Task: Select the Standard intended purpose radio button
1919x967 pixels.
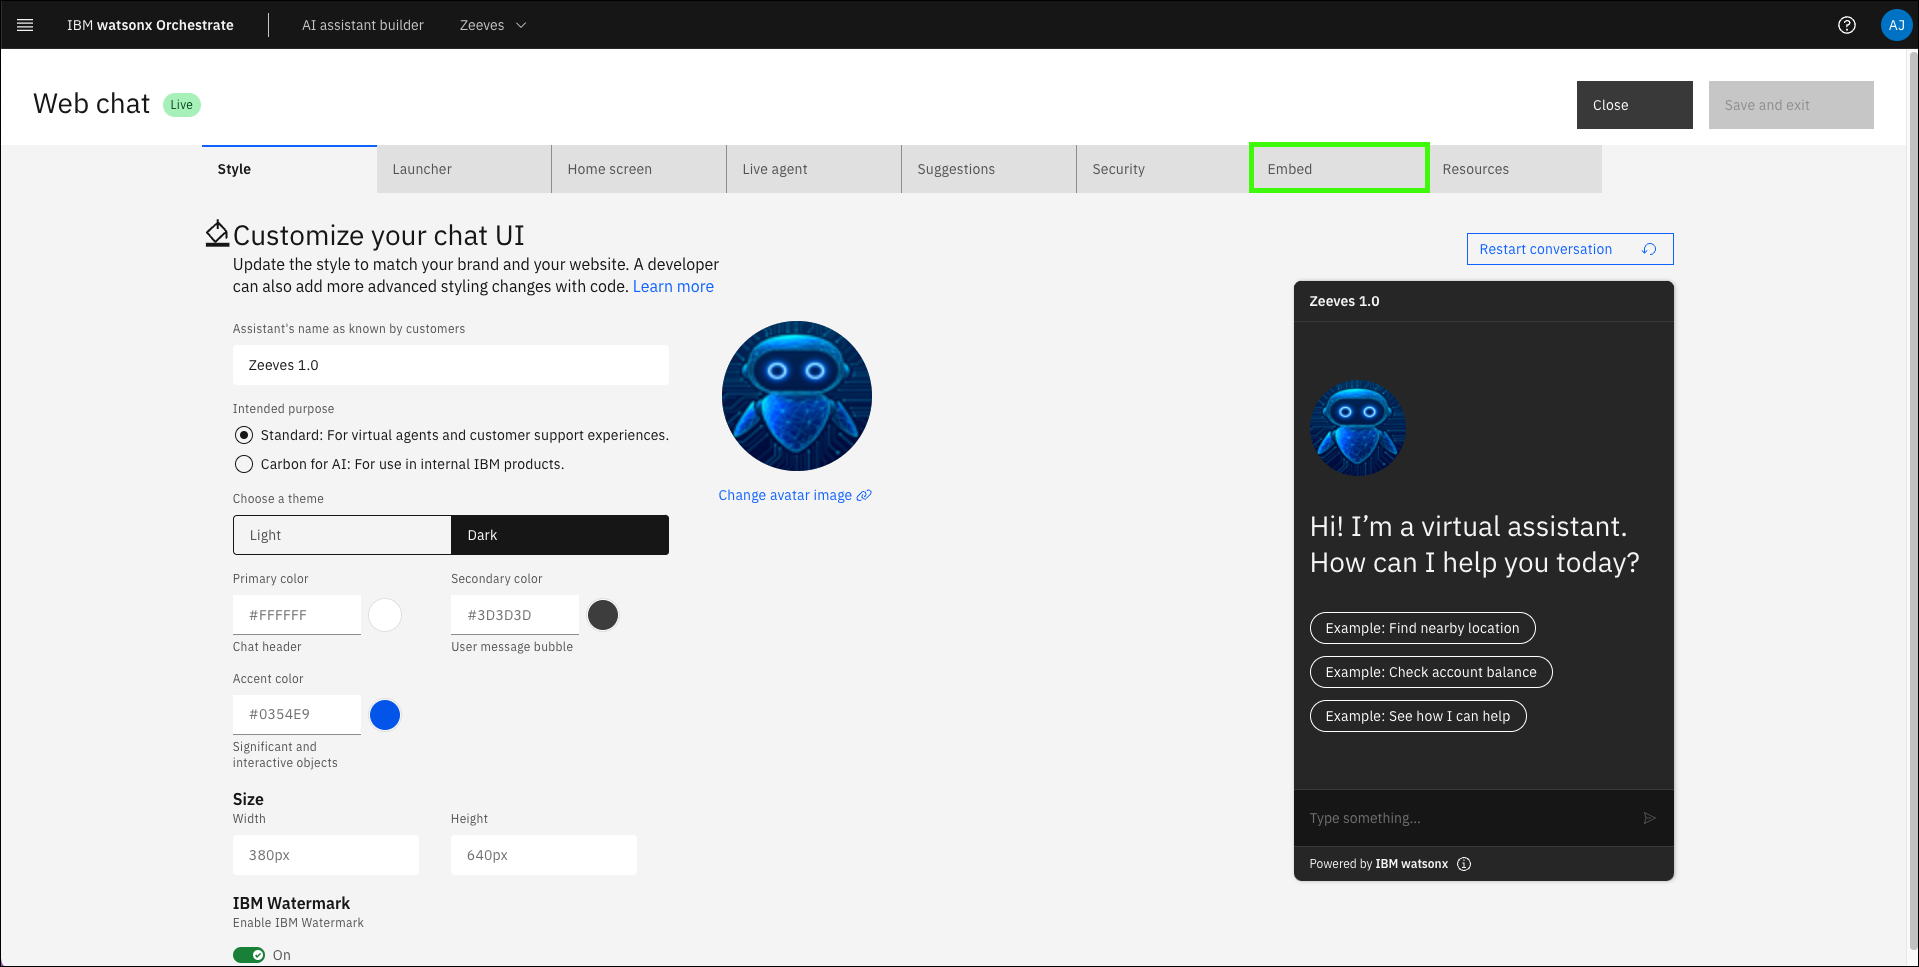Action: [x=244, y=435]
